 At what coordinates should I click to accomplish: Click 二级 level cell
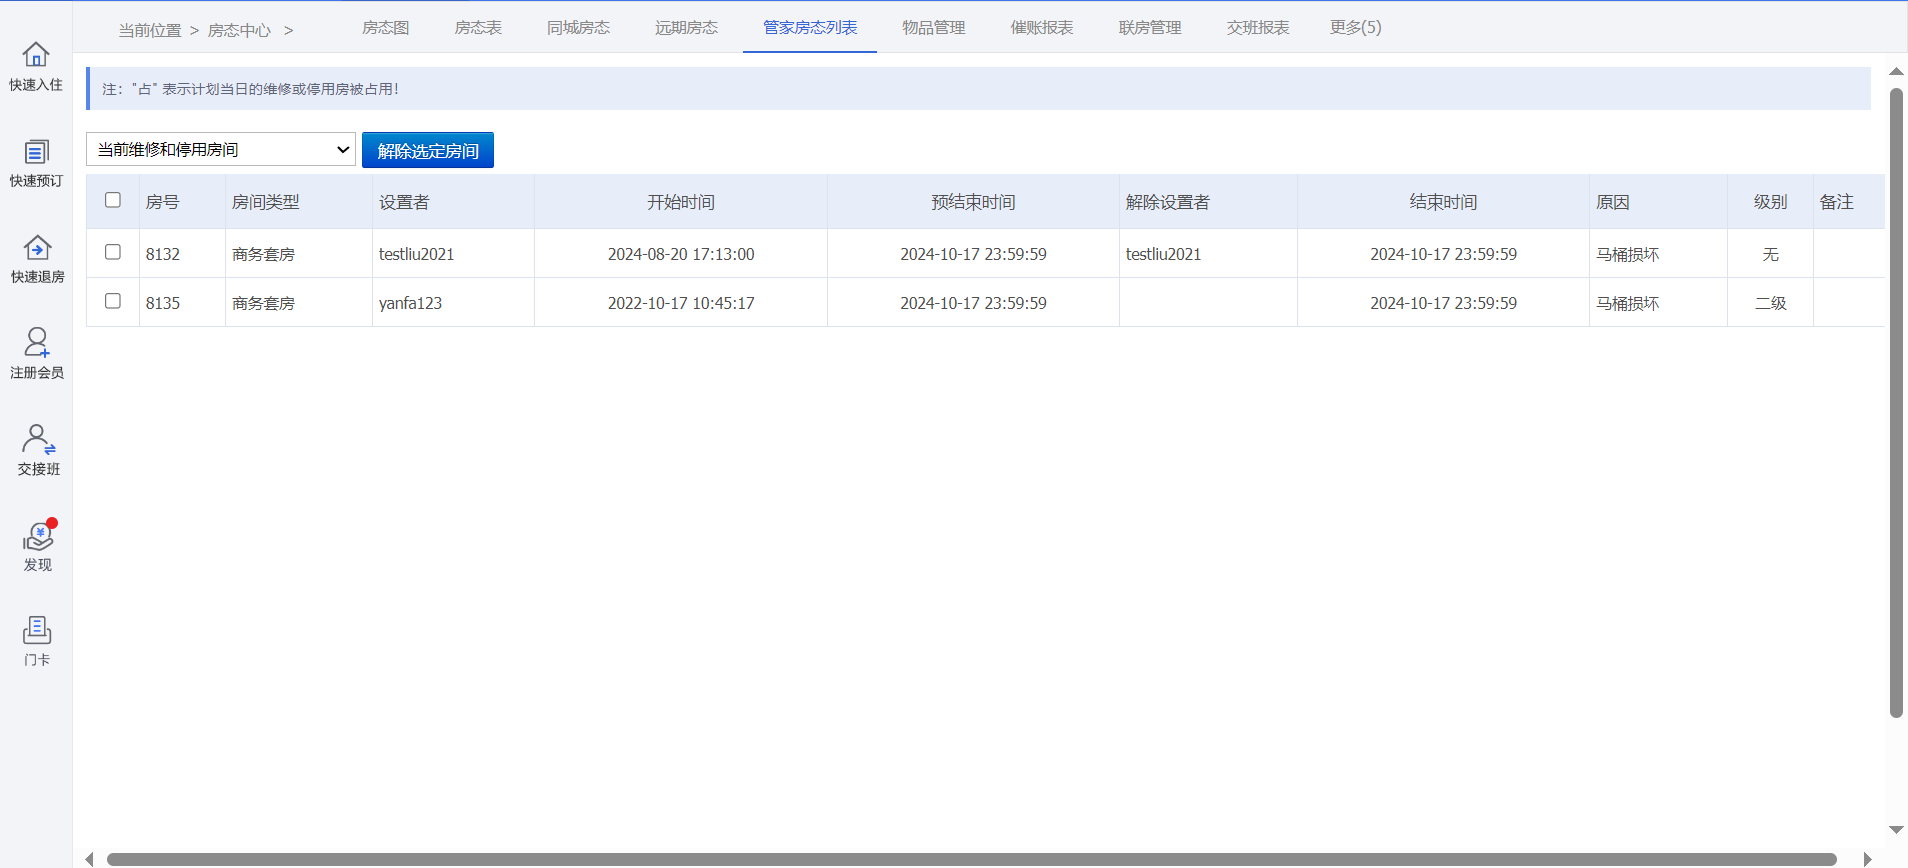point(1770,303)
